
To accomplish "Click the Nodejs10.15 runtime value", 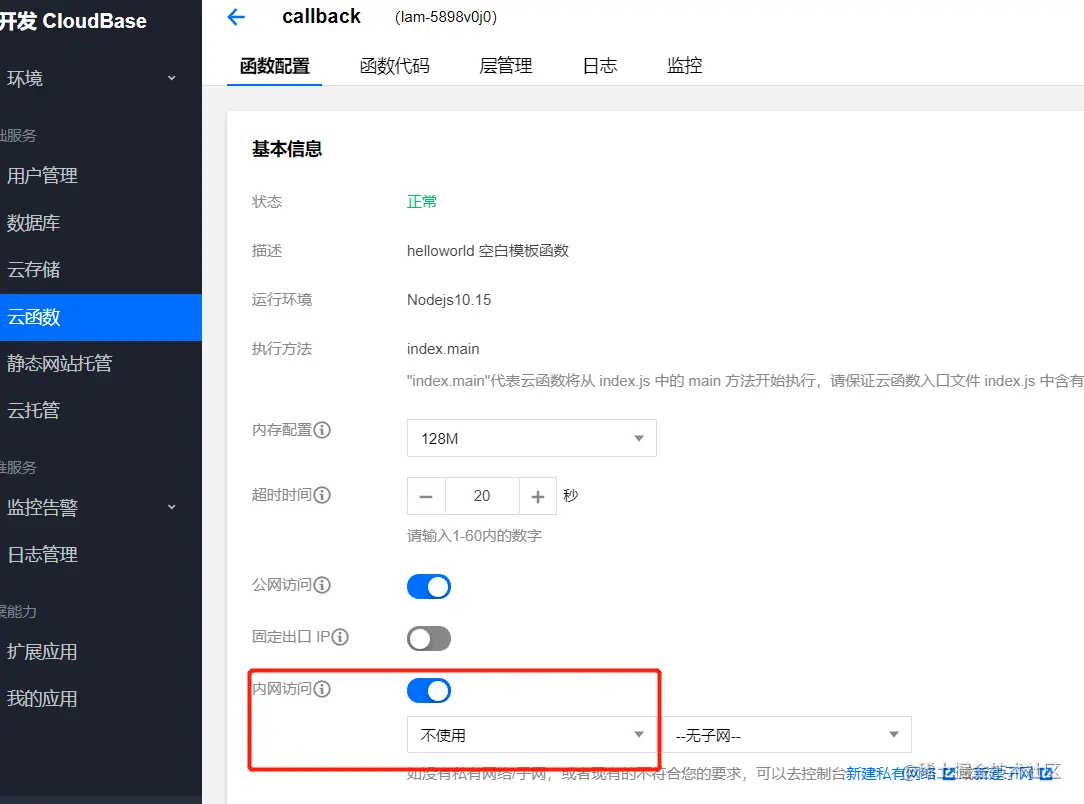I will click(x=449, y=300).
